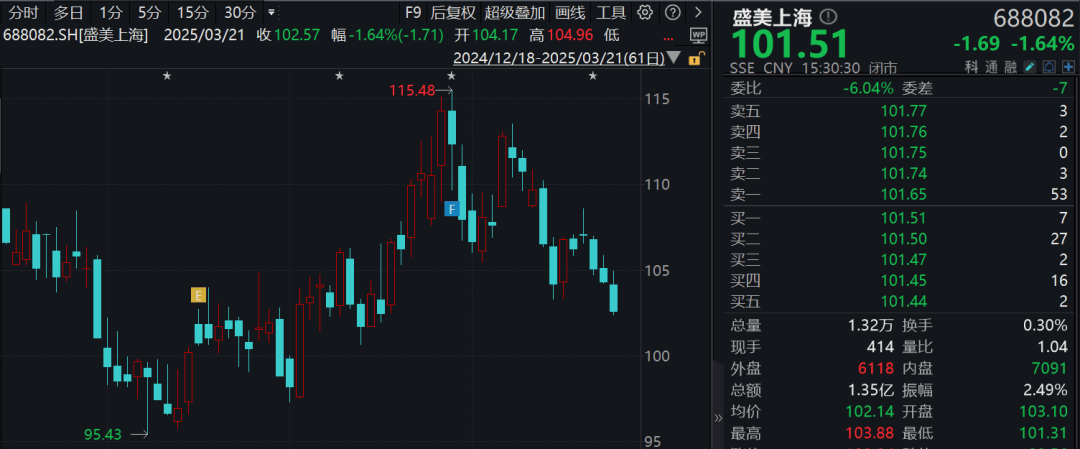
Task: Select the 5分 period tab
Action: coord(148,12)
